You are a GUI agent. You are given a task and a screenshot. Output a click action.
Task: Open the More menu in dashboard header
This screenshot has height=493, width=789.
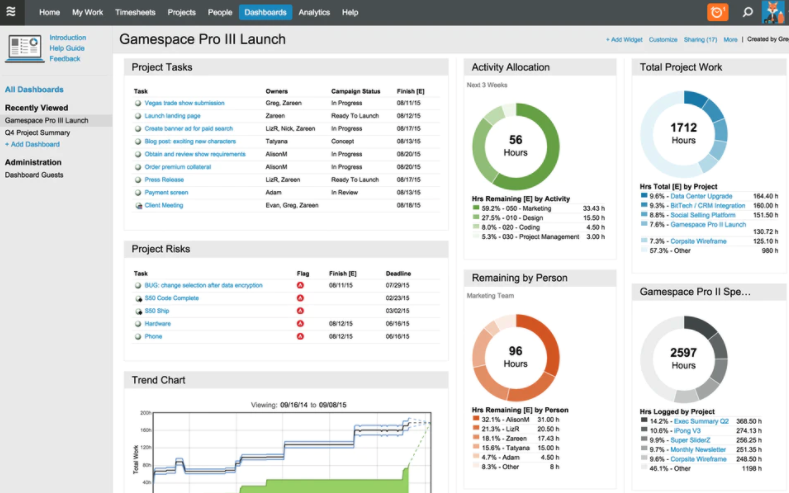coord(731,40)
